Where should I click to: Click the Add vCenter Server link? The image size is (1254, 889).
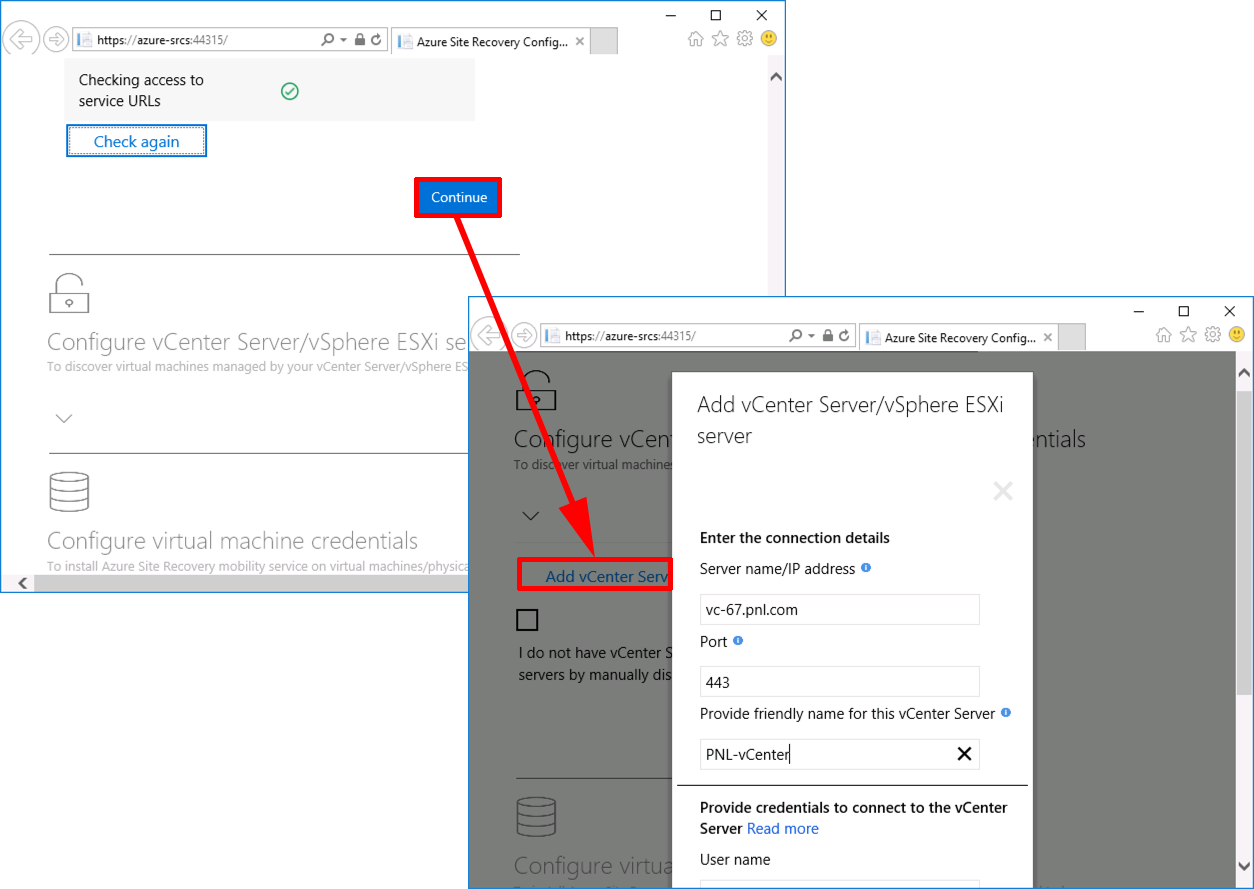606,577
